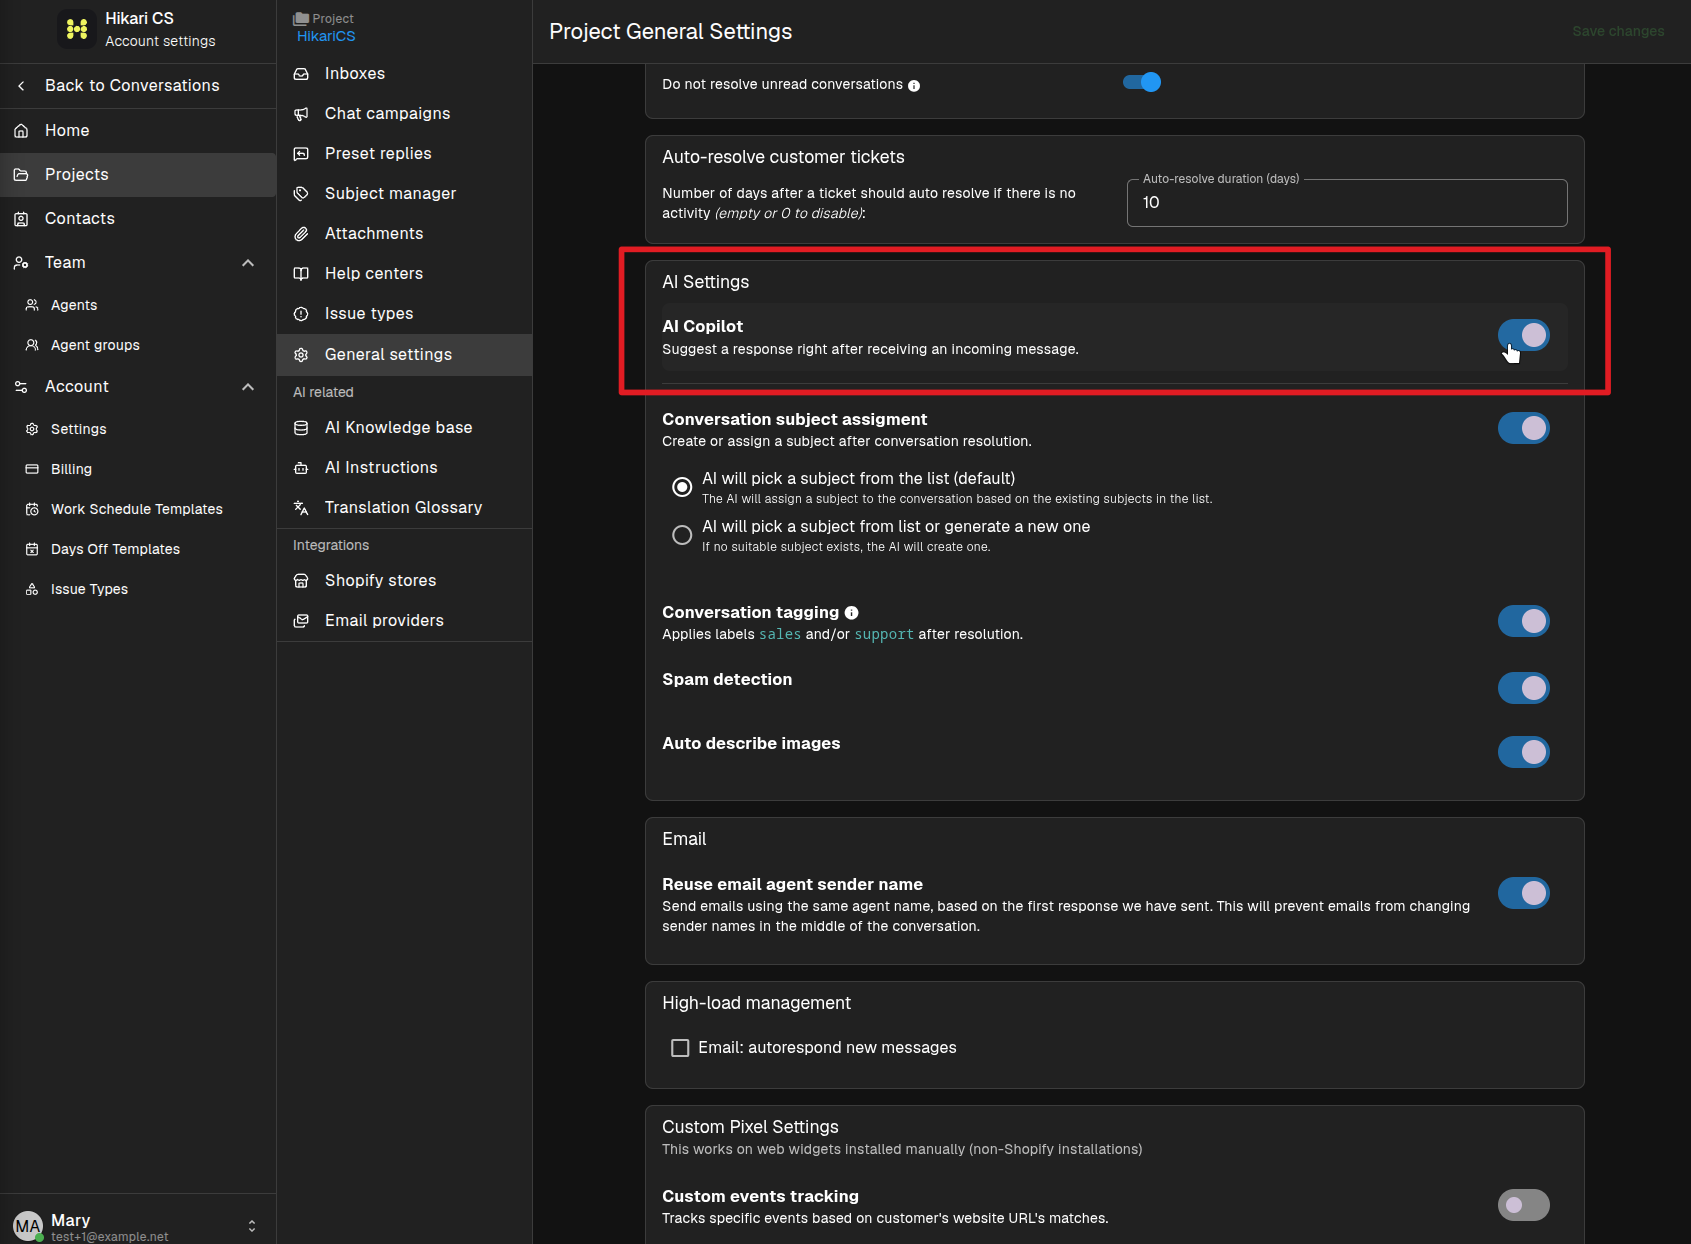Screen dimensions: 1691x1244
Task: Click the Email providers icon
Action: [x=301, y=621]
